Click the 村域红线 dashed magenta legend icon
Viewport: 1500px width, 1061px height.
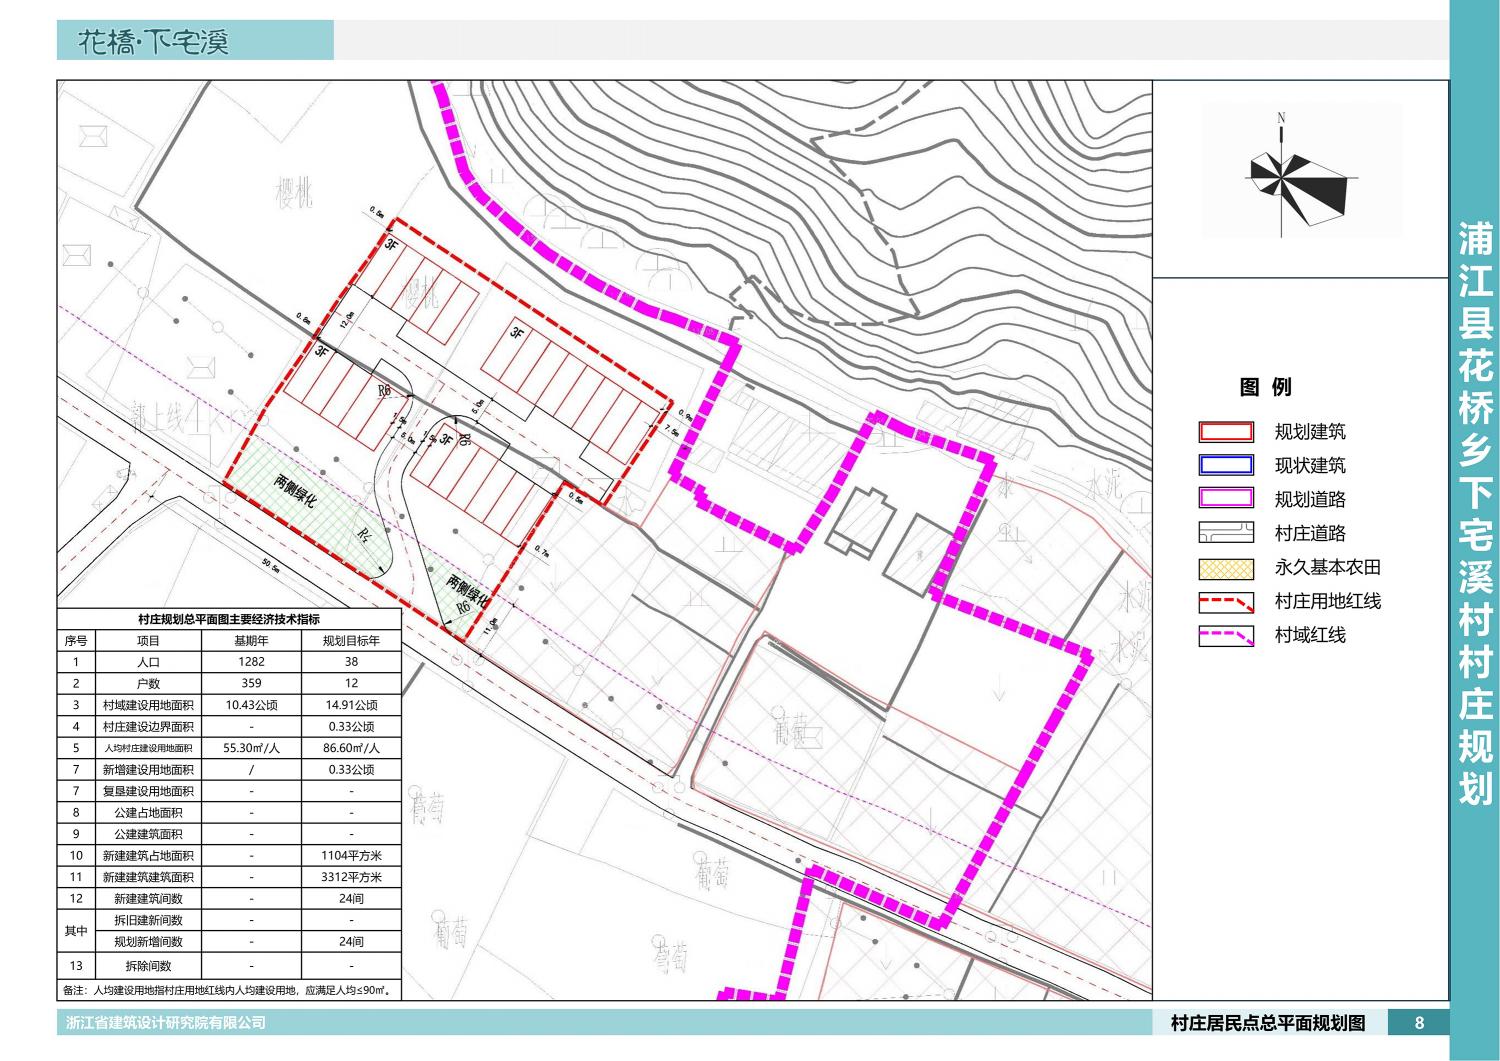point(1225,635)
